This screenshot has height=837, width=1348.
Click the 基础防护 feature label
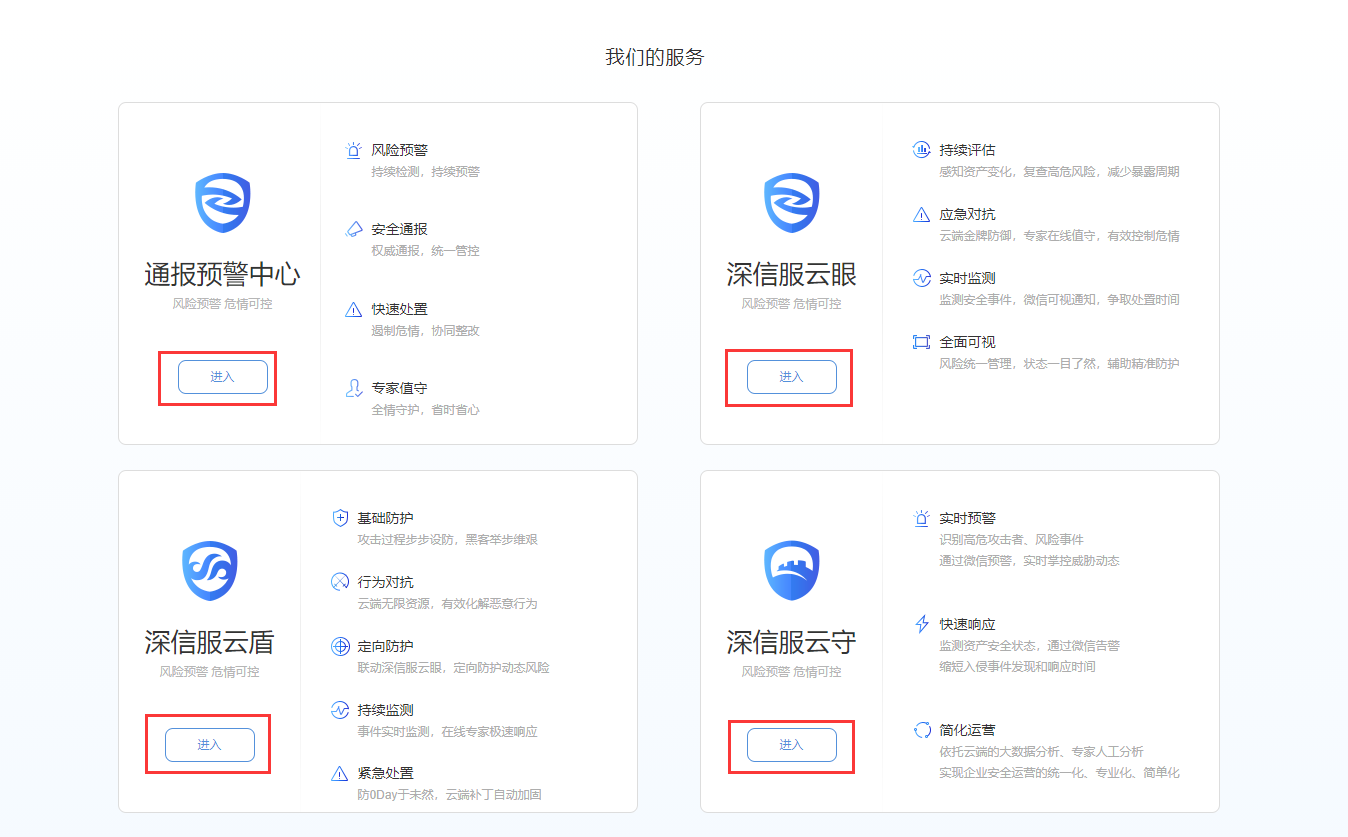385,518
